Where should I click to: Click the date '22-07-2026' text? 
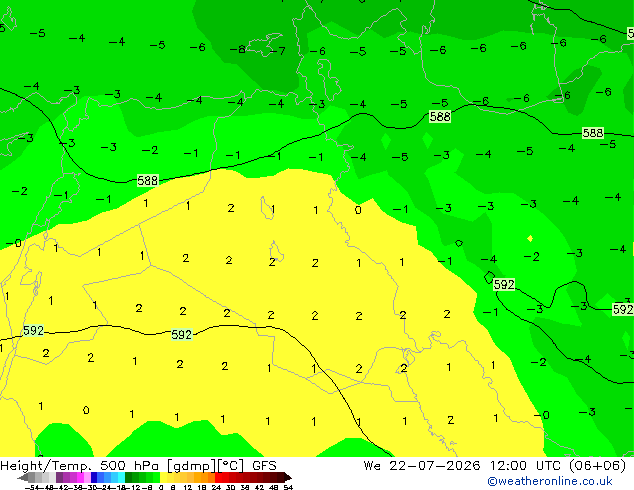(435, 466)
